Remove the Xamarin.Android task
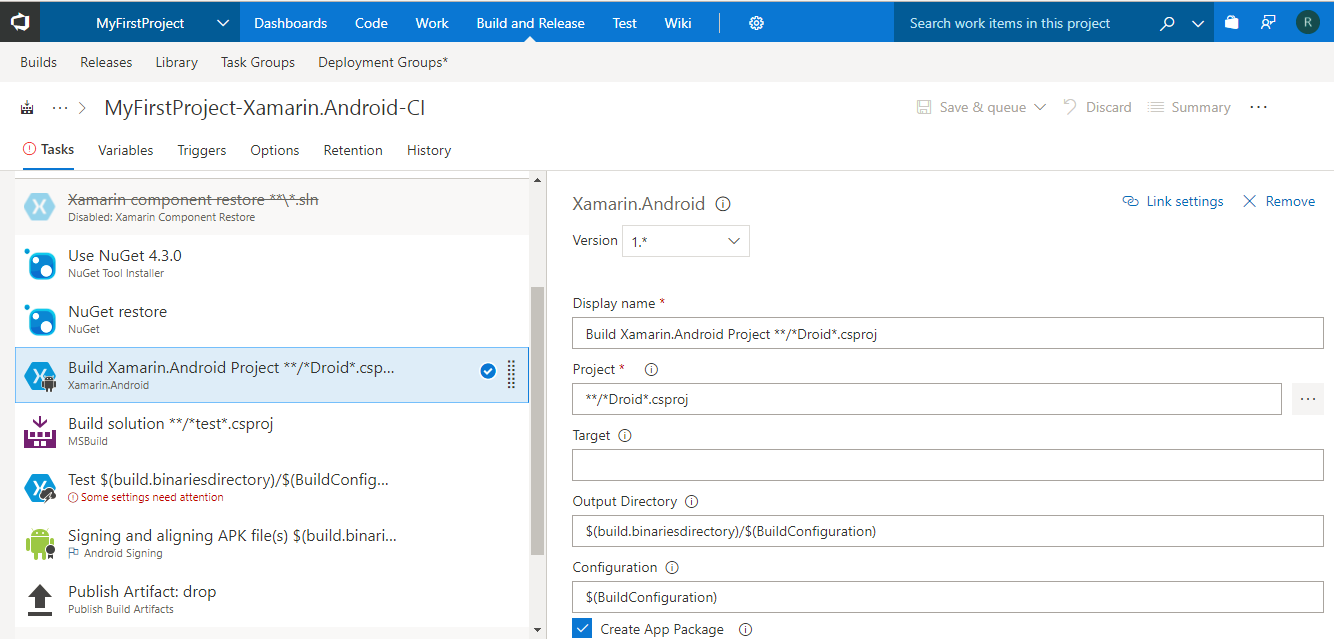This screenshot has width=1334, height=639. pyautogui.click(x=1279, y=201)
